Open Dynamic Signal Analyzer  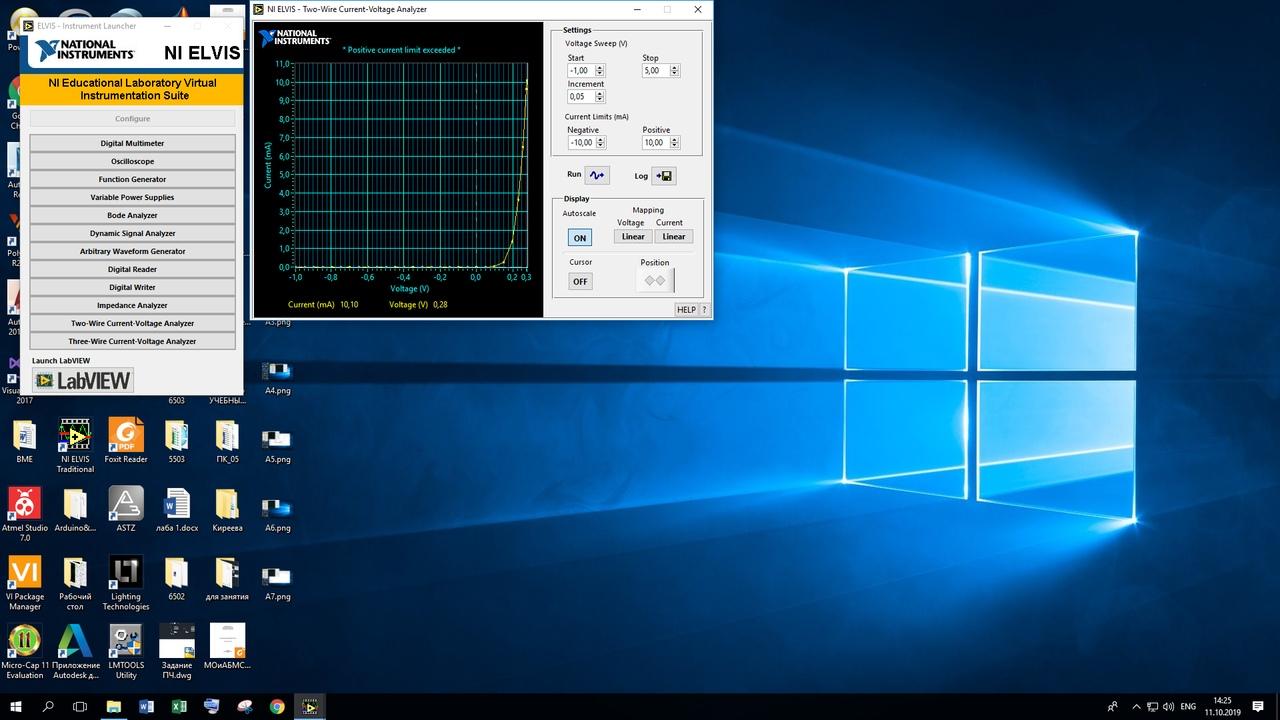(x=132, y=233)
